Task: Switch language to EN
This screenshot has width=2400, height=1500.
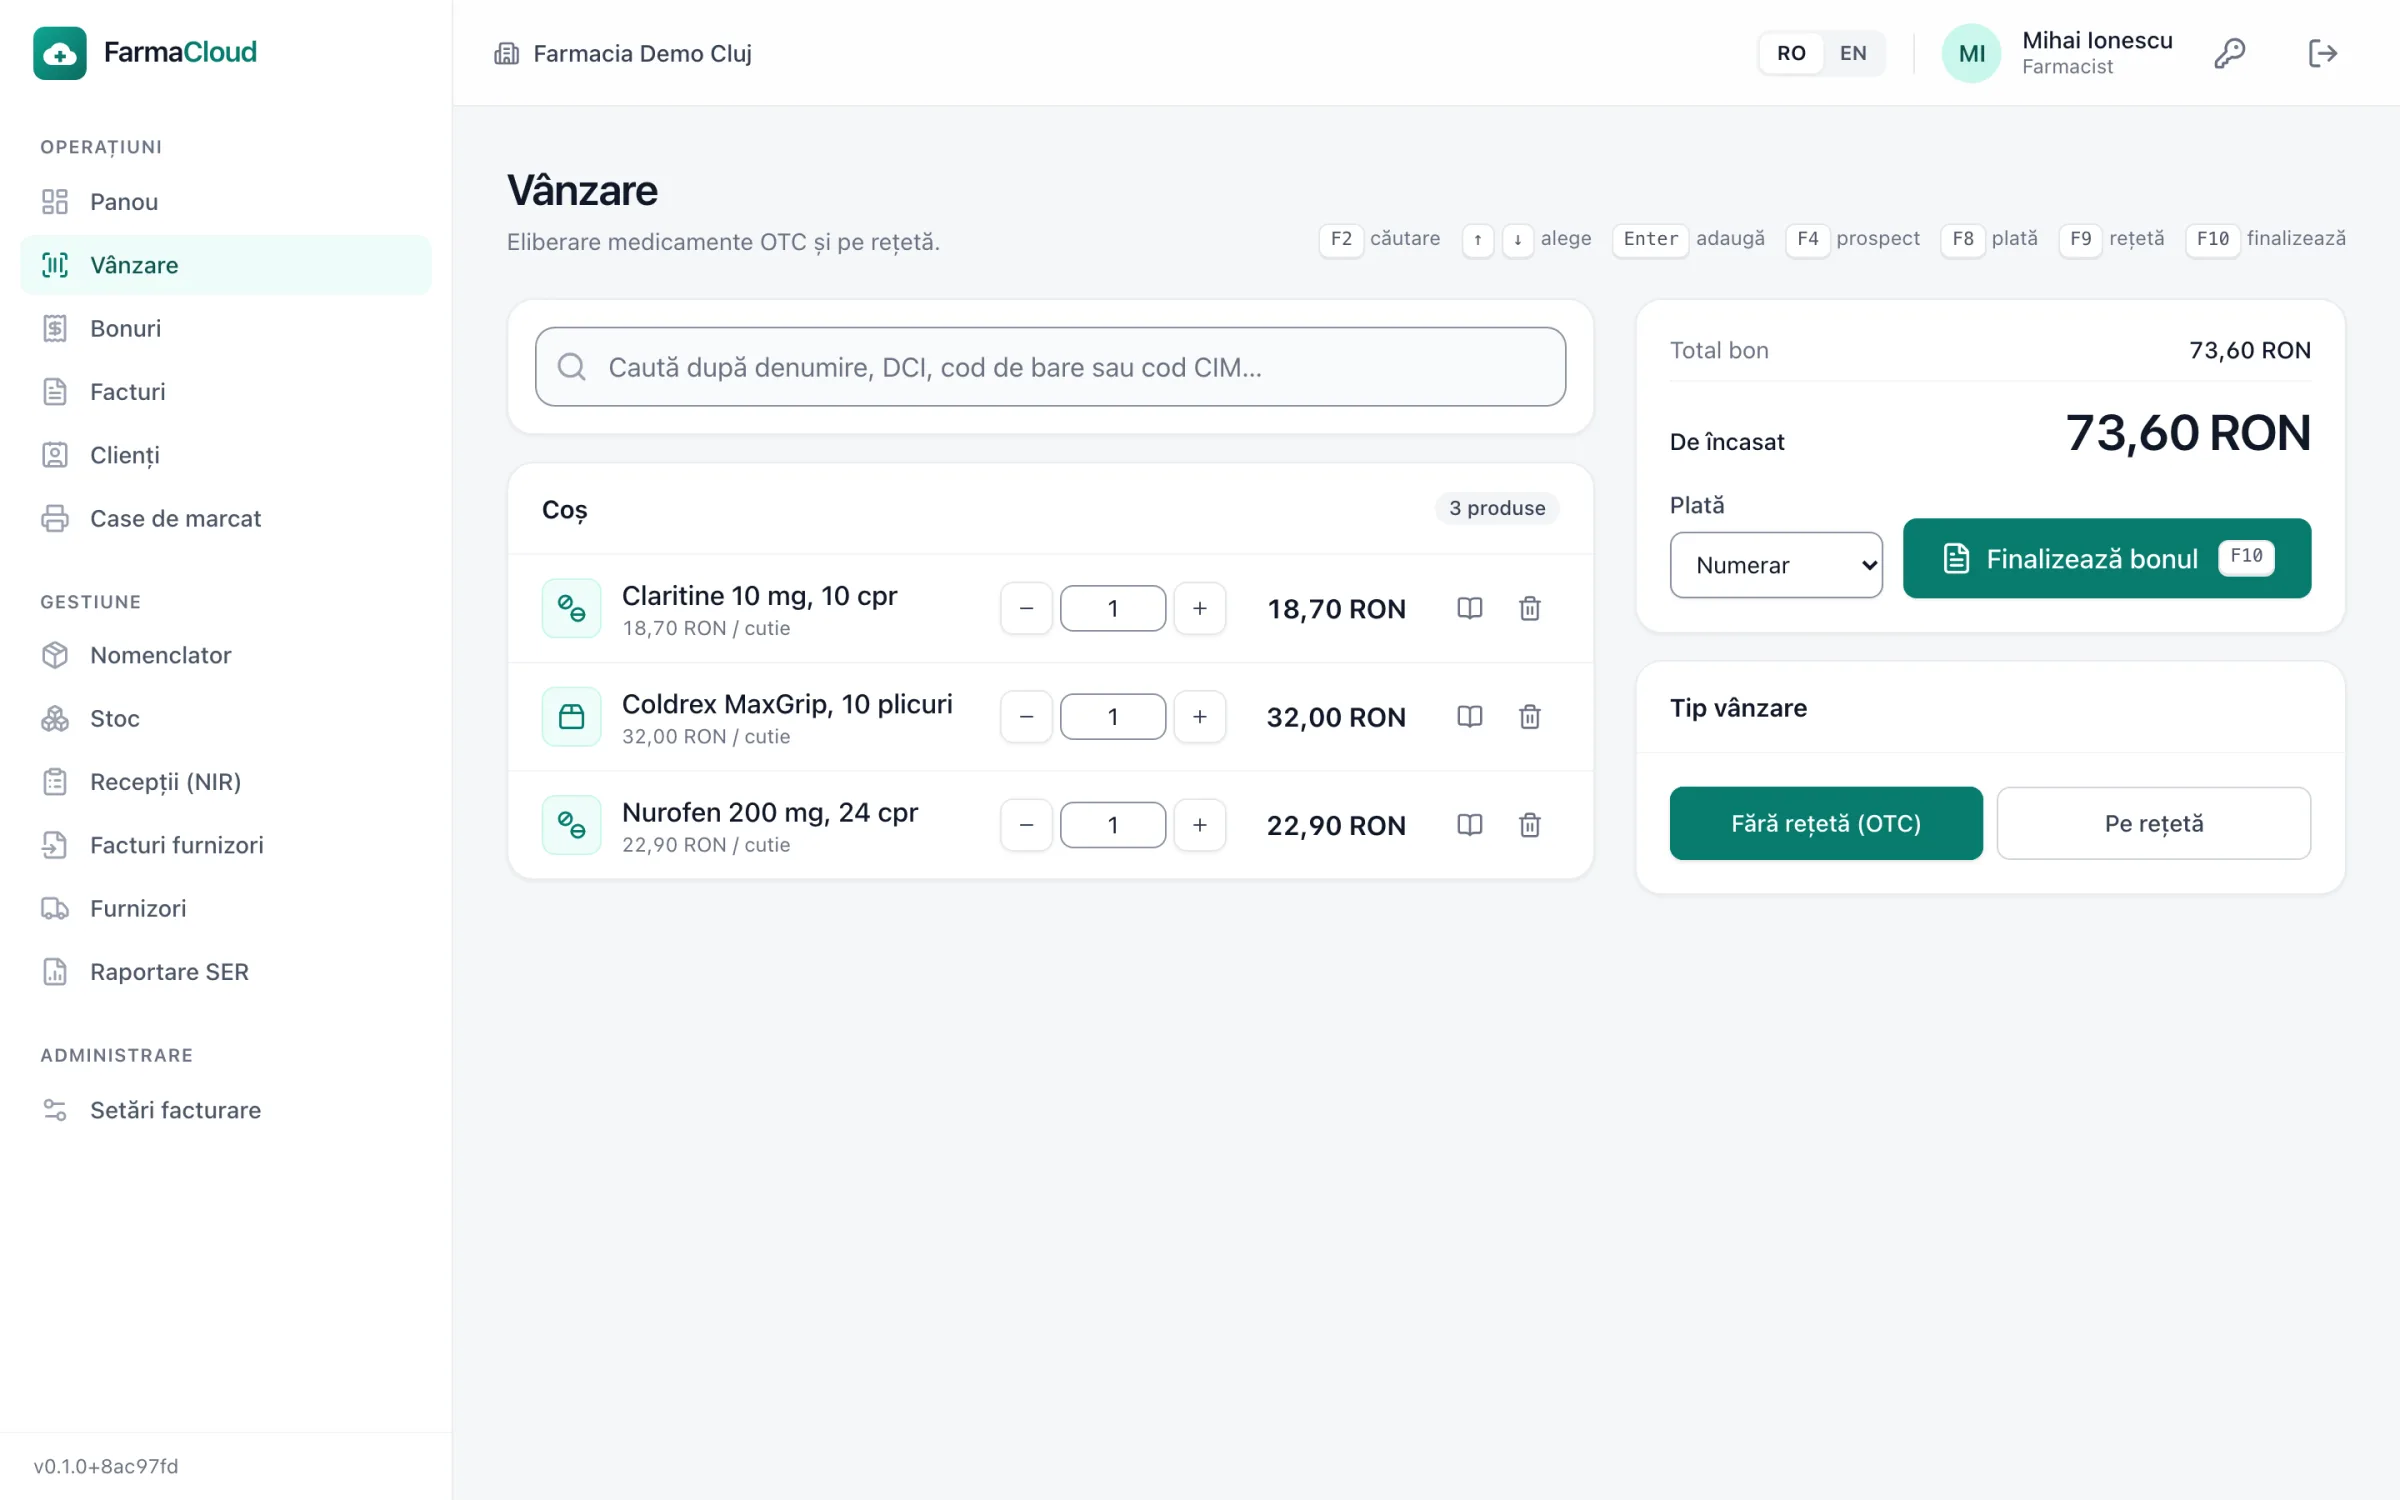Action: pyautogui.click(x=1852, y=53)
